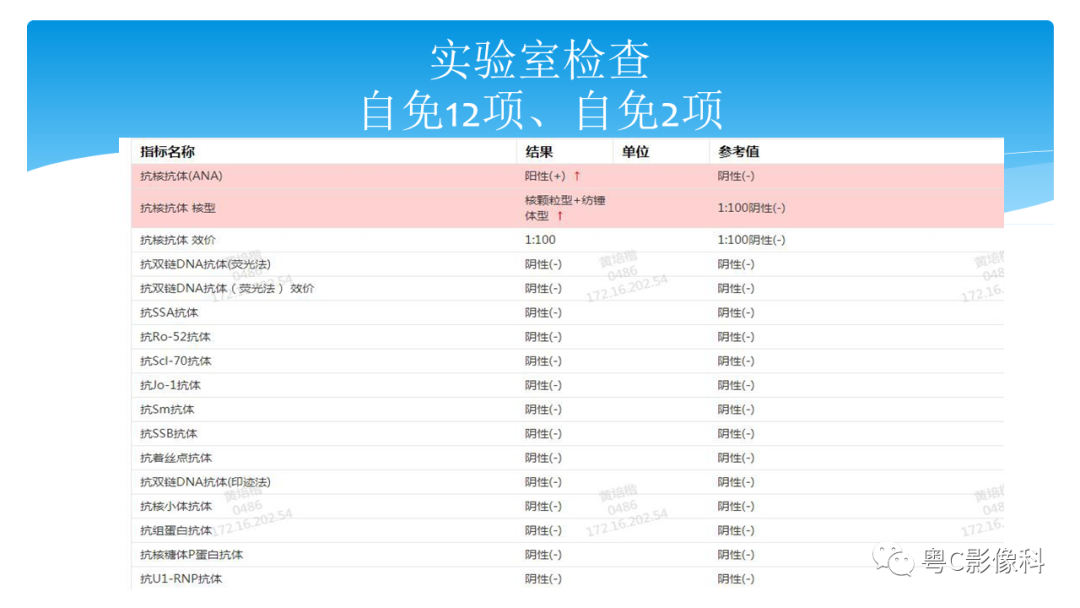
Task: Click result 阴性(-) for 抗双链DNA抗体(荧光法)
Action: click(543, 264)
